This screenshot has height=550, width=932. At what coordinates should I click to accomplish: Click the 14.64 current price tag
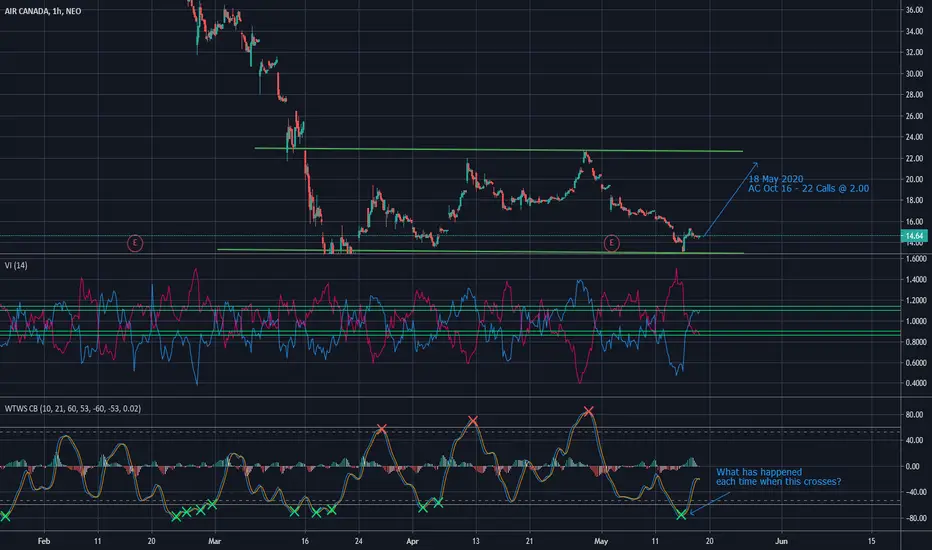(x=914, y=236)
